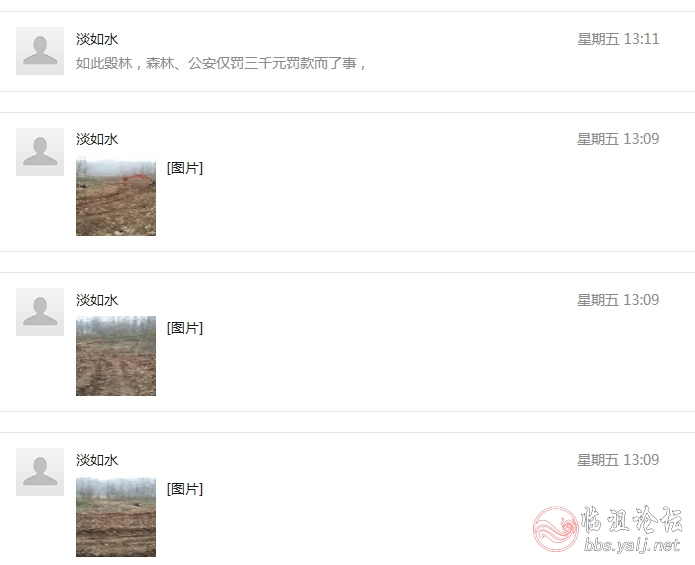
Task: Click the avatar icon of the 13:11 message
Action: click(40, 51)
